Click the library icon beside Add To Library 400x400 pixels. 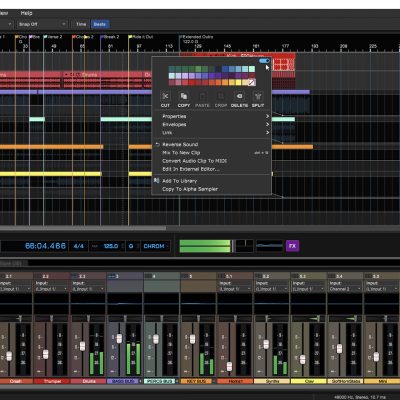157,181
